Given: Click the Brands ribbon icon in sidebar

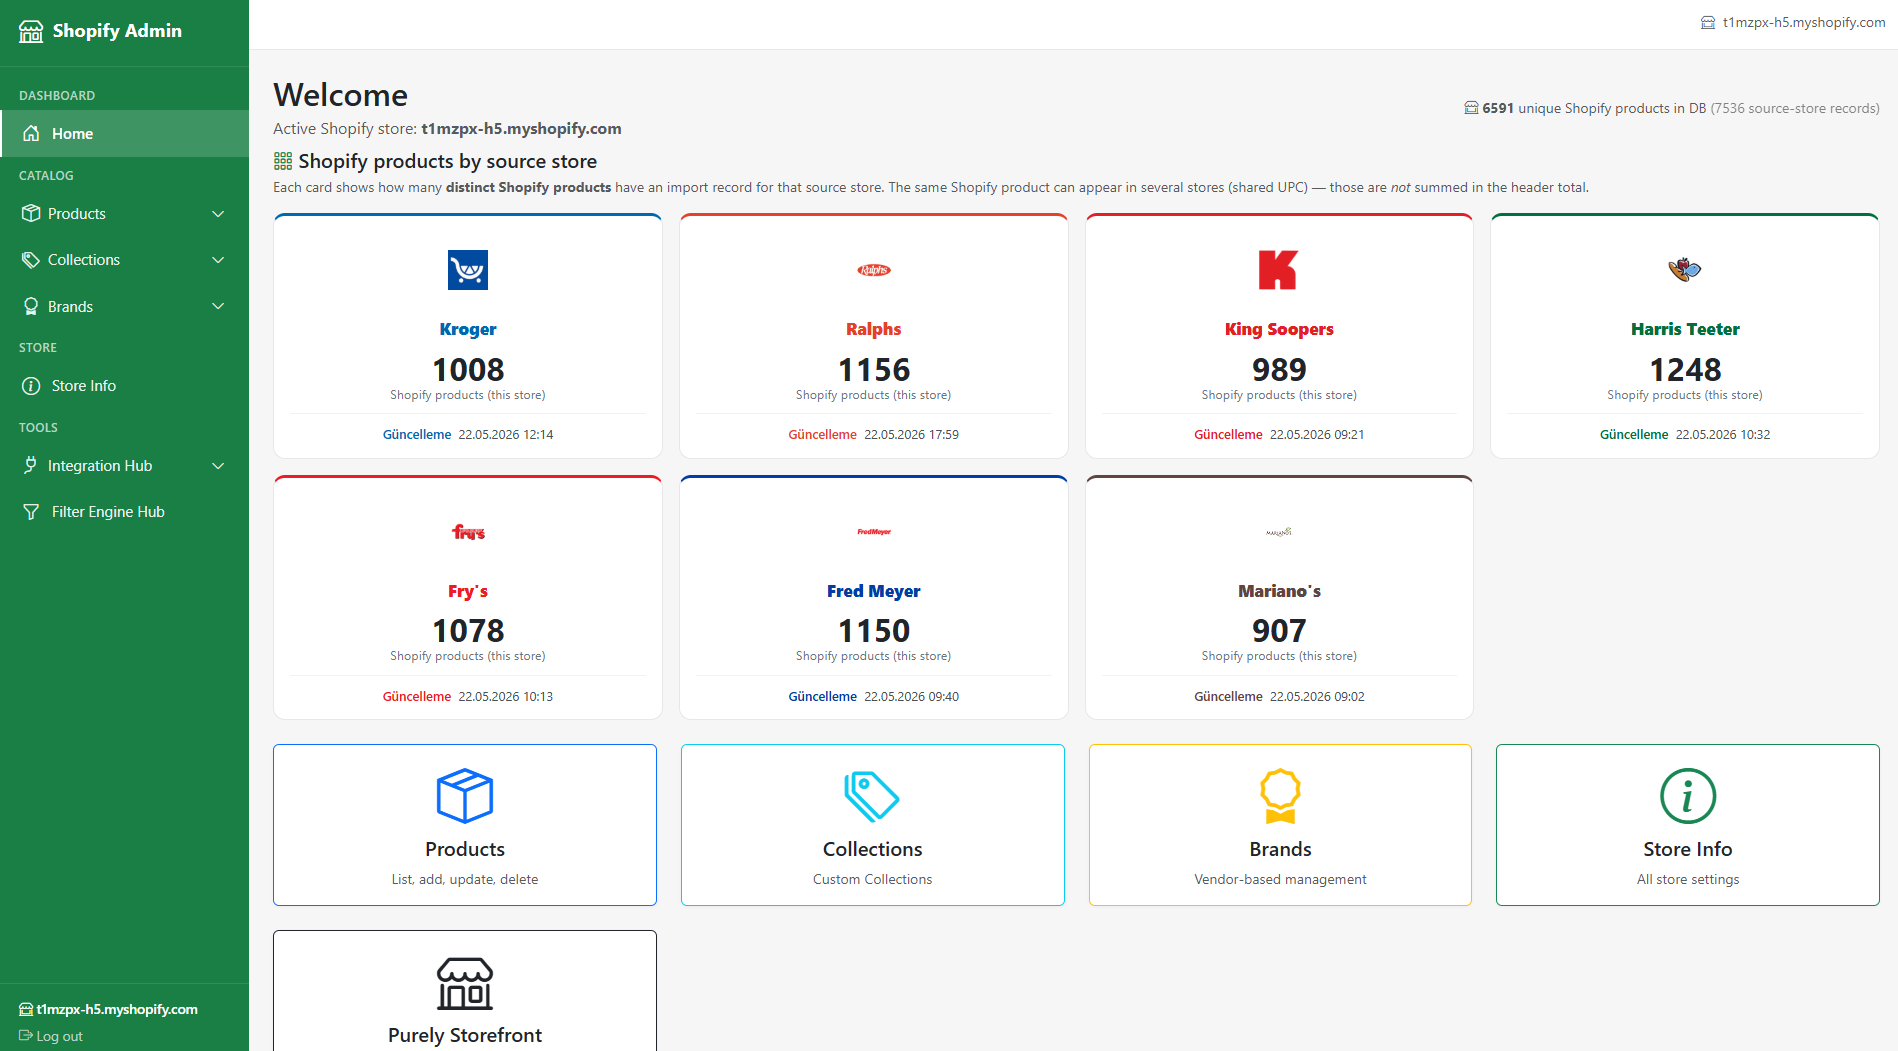Looking at the screenshot, I should (31, 306).
